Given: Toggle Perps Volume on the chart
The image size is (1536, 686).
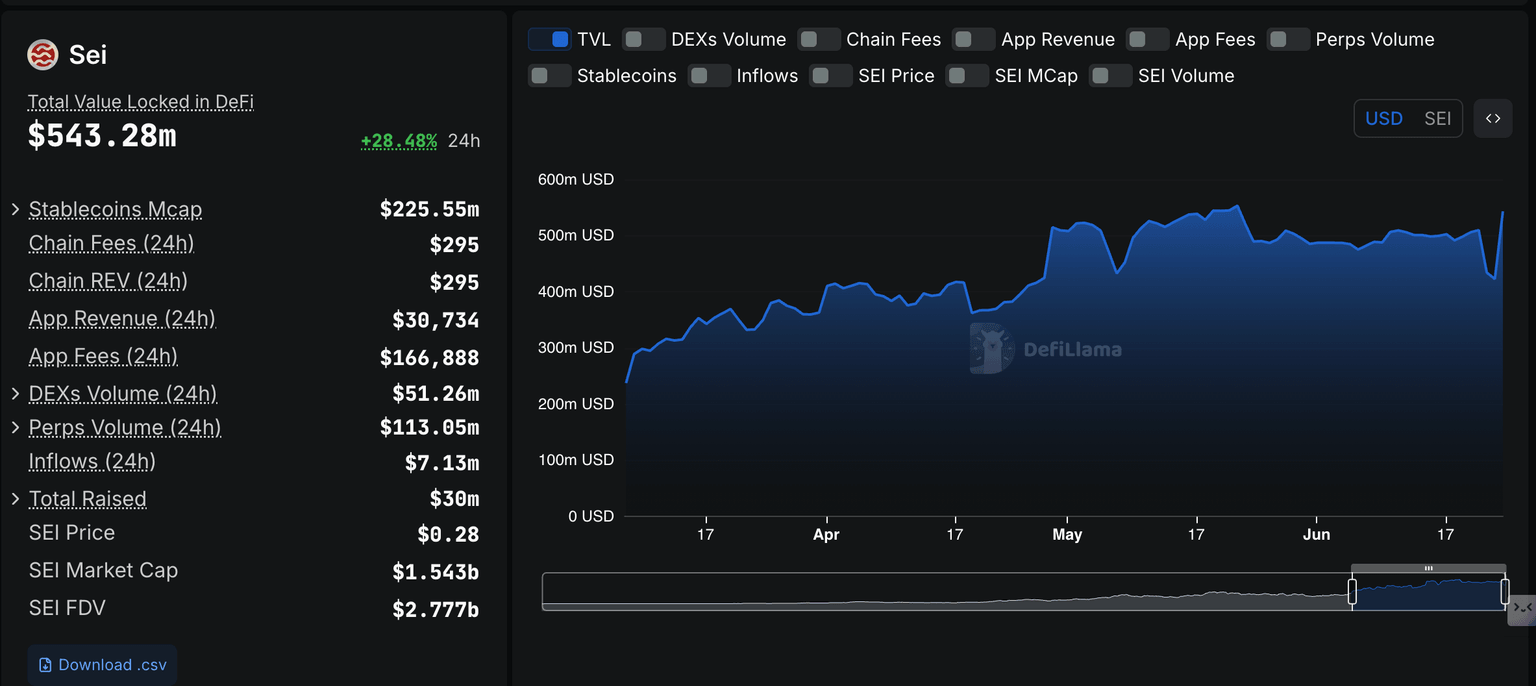Looking at the screenshot, I should click(x=1288, y=39).
